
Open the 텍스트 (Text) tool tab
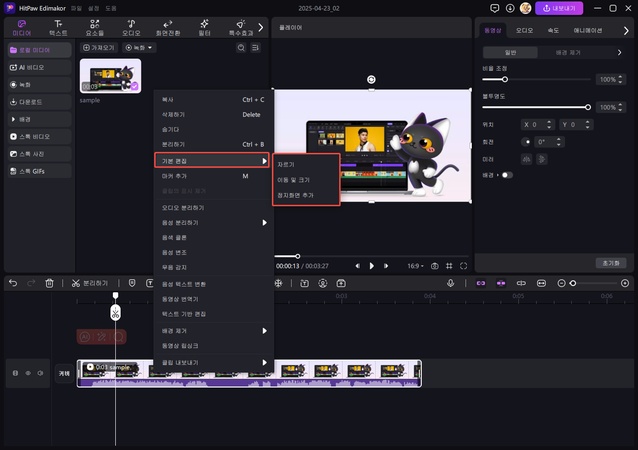click(58, 28)
